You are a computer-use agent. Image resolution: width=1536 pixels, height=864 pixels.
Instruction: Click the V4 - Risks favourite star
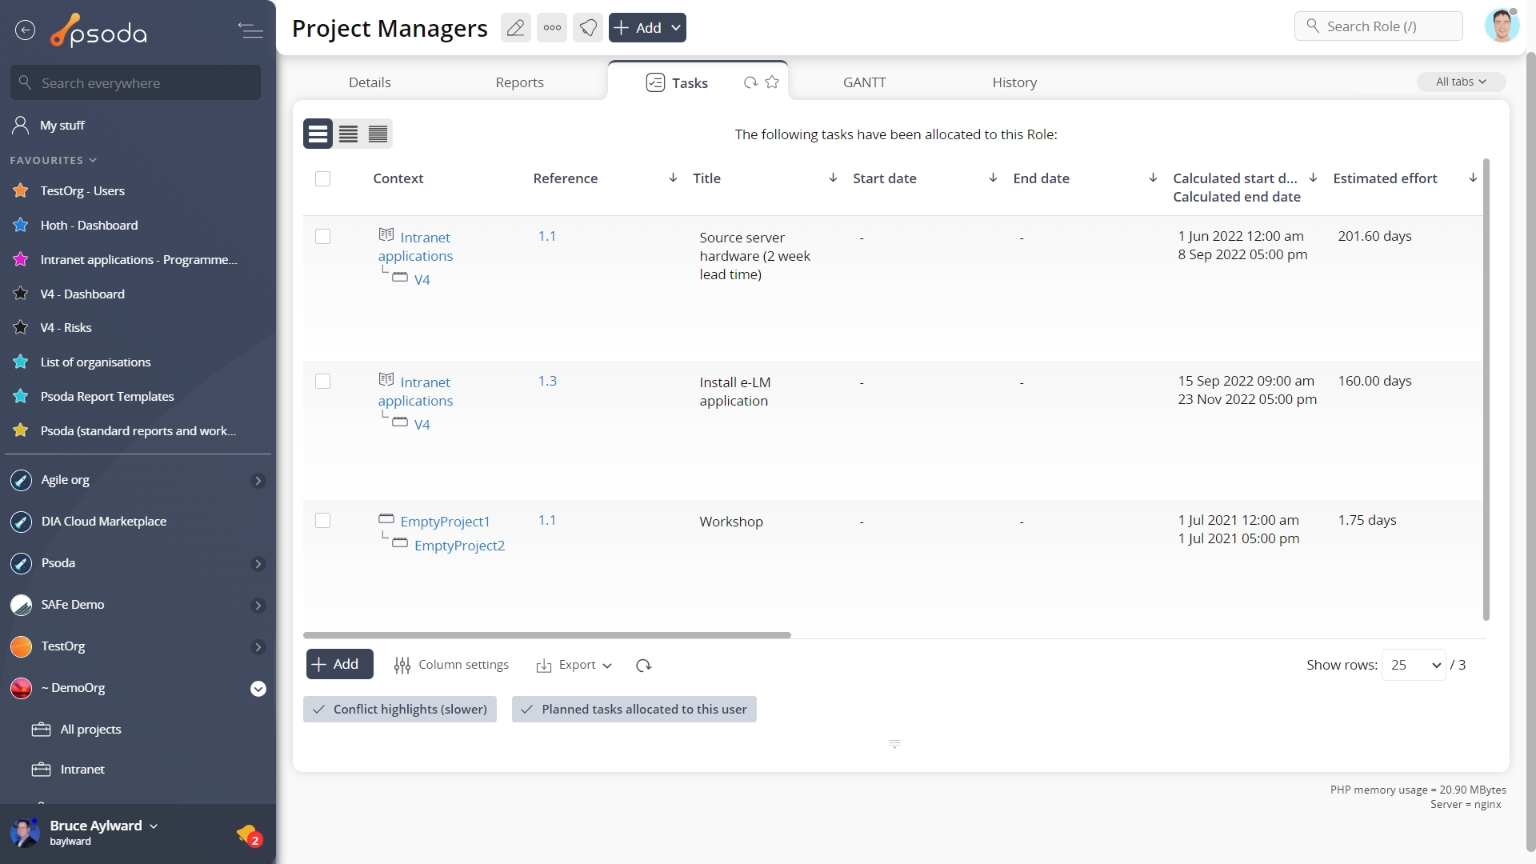20,327
